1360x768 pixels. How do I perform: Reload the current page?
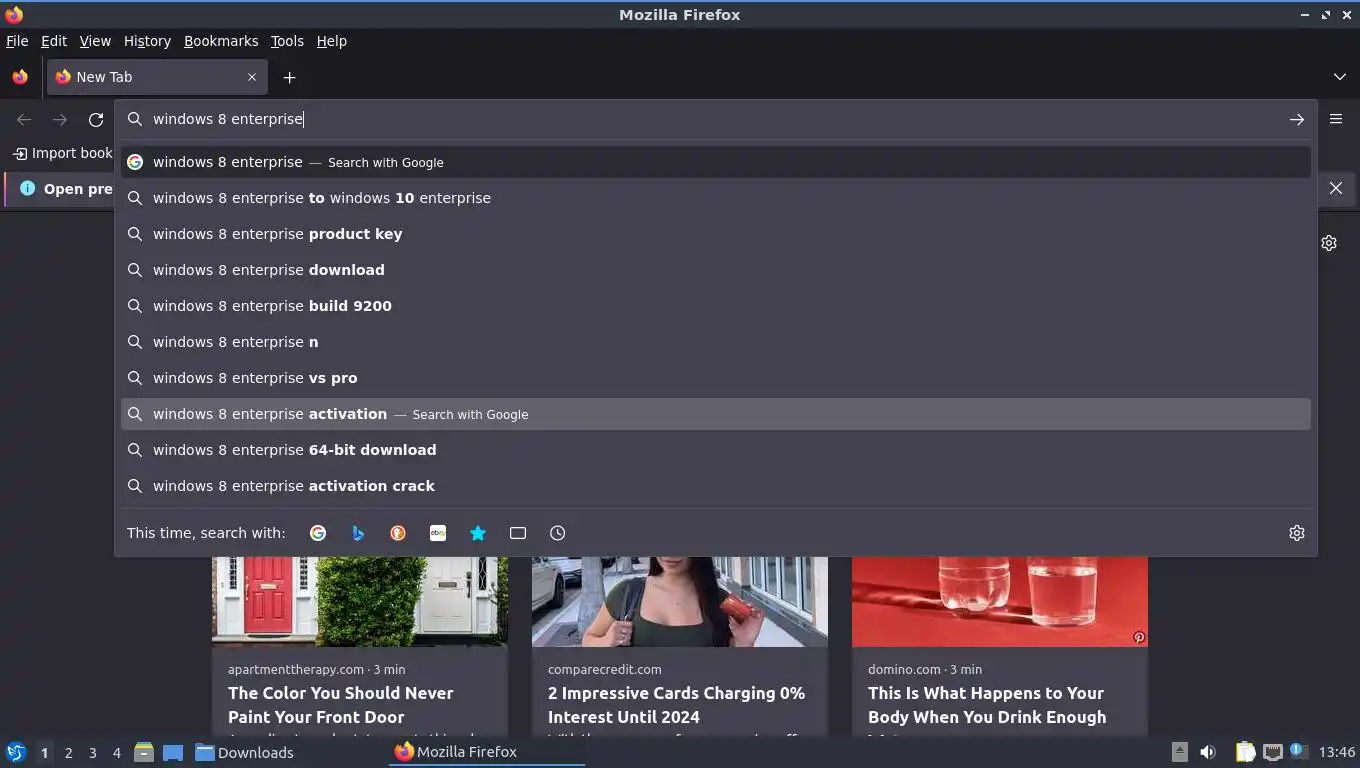pyautogui.click(x=96, y=119)
